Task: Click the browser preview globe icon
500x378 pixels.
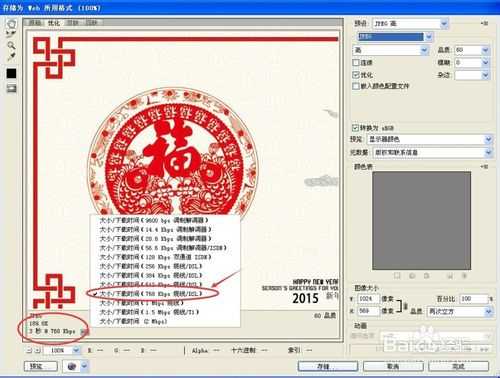Action: click(x=72, y=366)
